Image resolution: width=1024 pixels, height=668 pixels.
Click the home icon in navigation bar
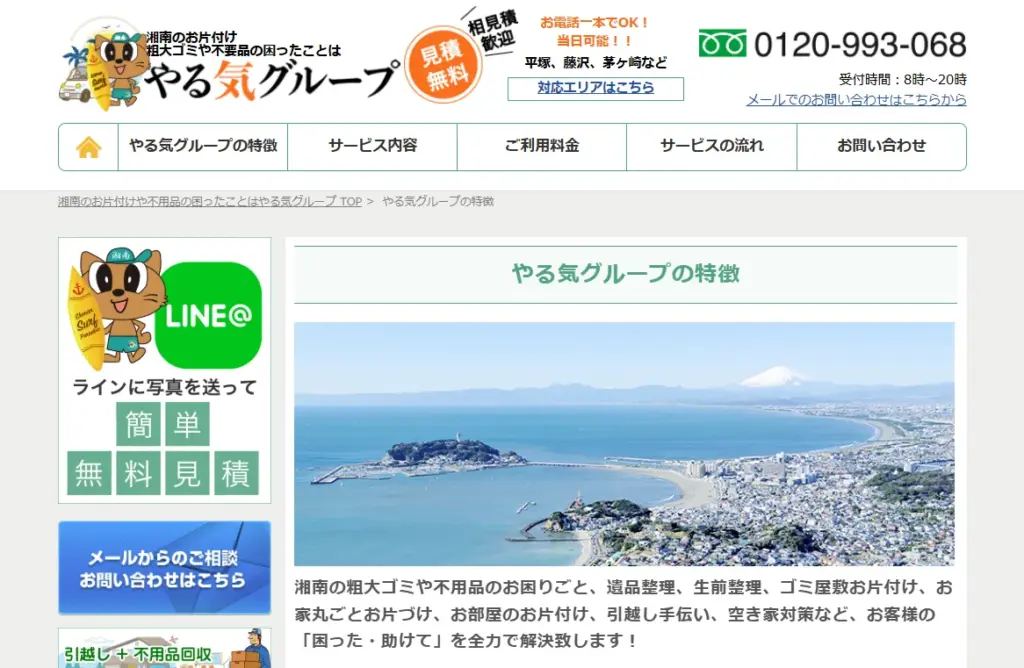89,147
